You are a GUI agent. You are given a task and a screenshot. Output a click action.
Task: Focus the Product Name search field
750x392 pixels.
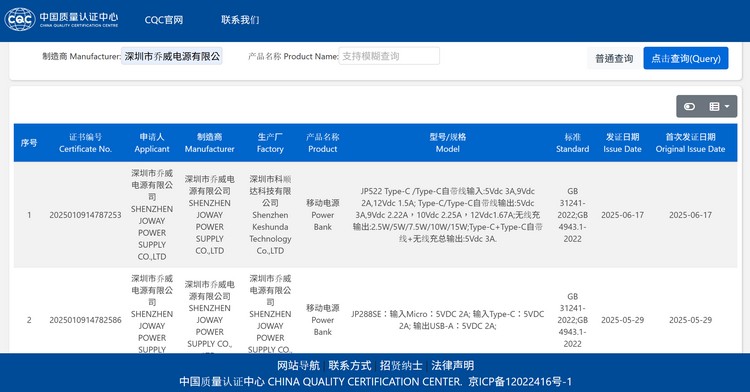tap(389, 56)
